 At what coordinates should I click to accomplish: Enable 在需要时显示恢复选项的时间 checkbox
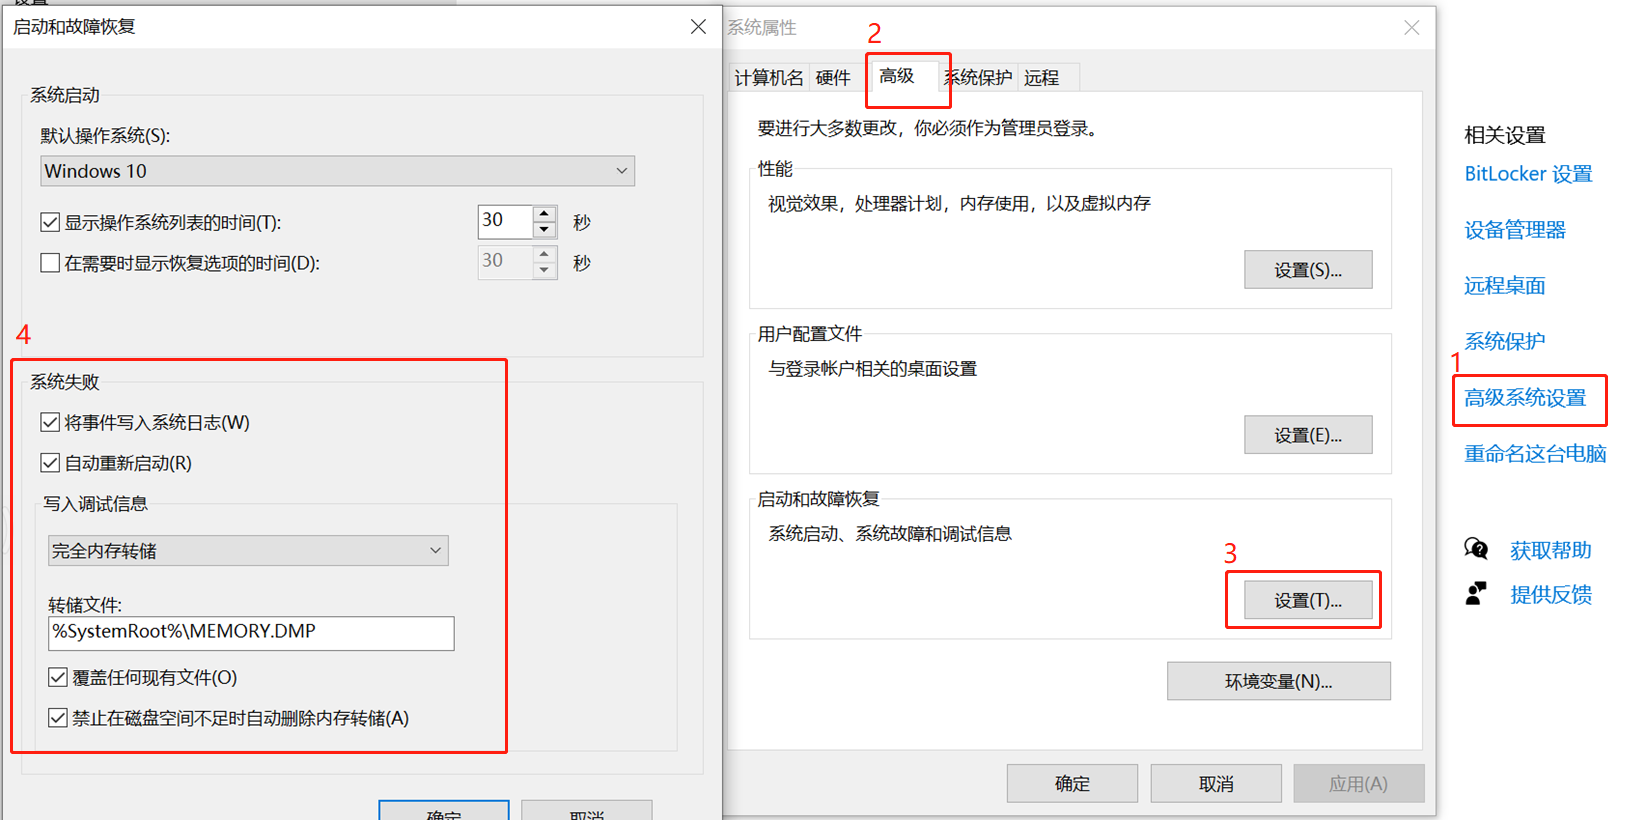tap(50, 263)
